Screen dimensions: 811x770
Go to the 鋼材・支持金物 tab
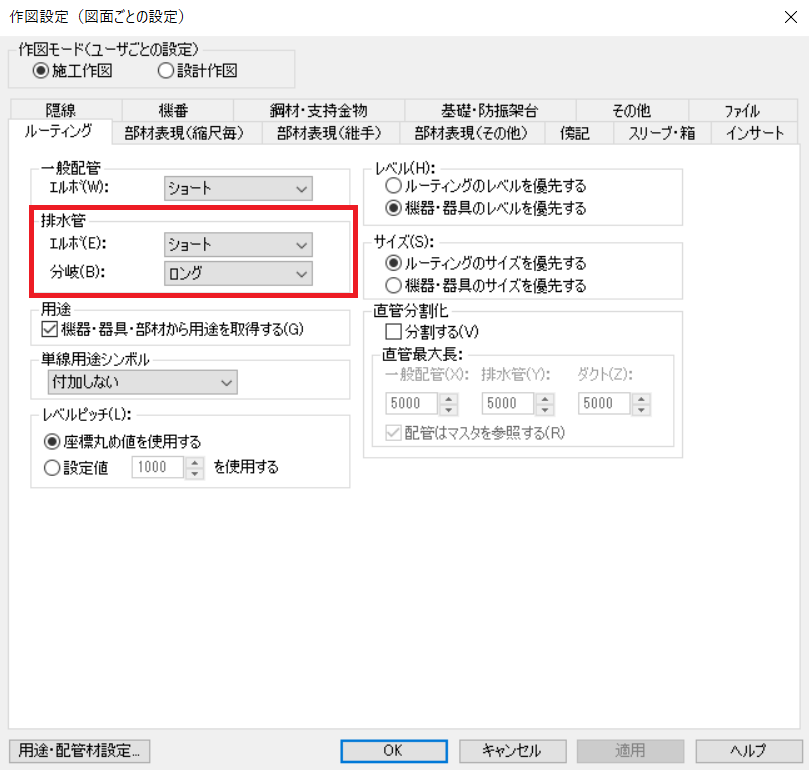(318, 111)
